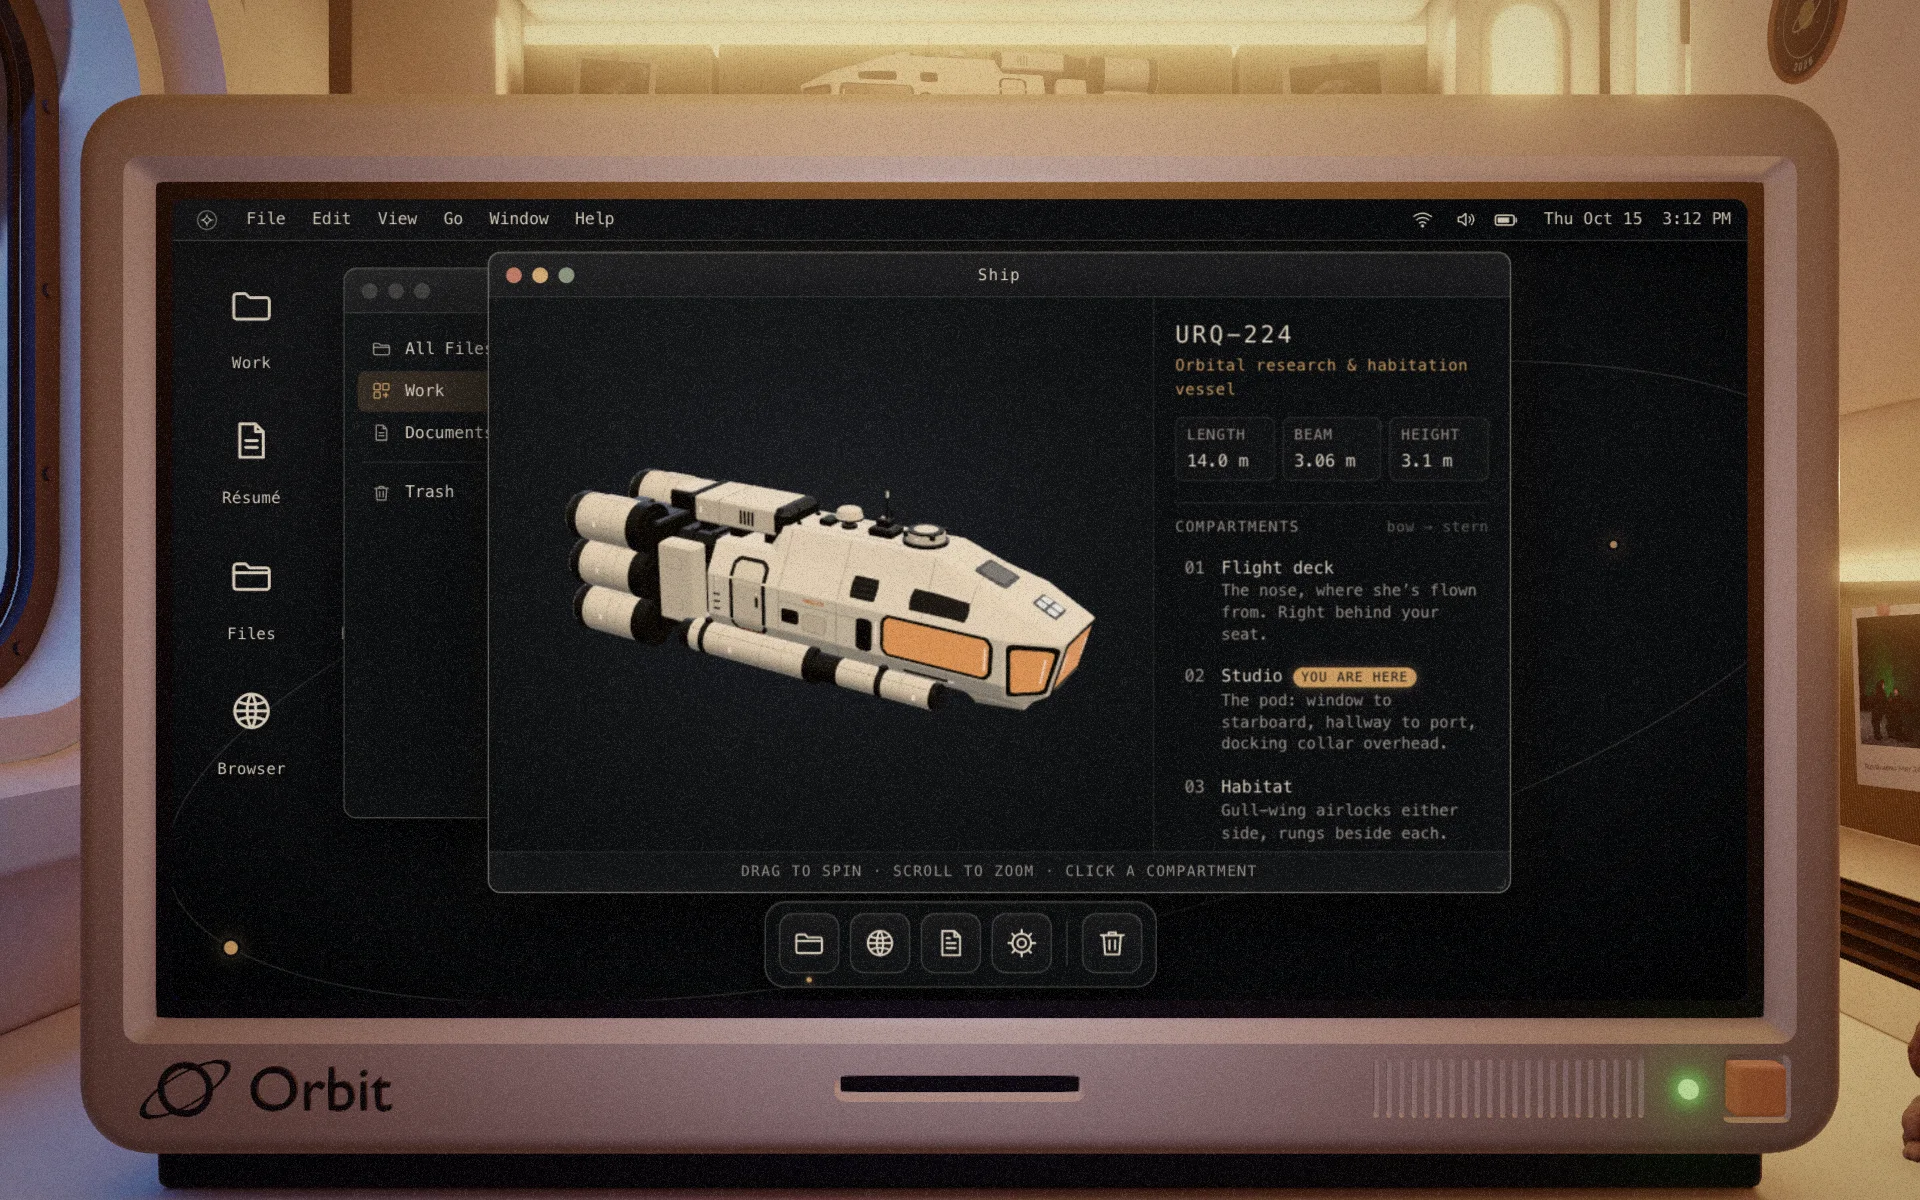This screenshot has width=1920, height=1200.
Task: Select Work in Files window sidebar
Action: pos(423,390)
